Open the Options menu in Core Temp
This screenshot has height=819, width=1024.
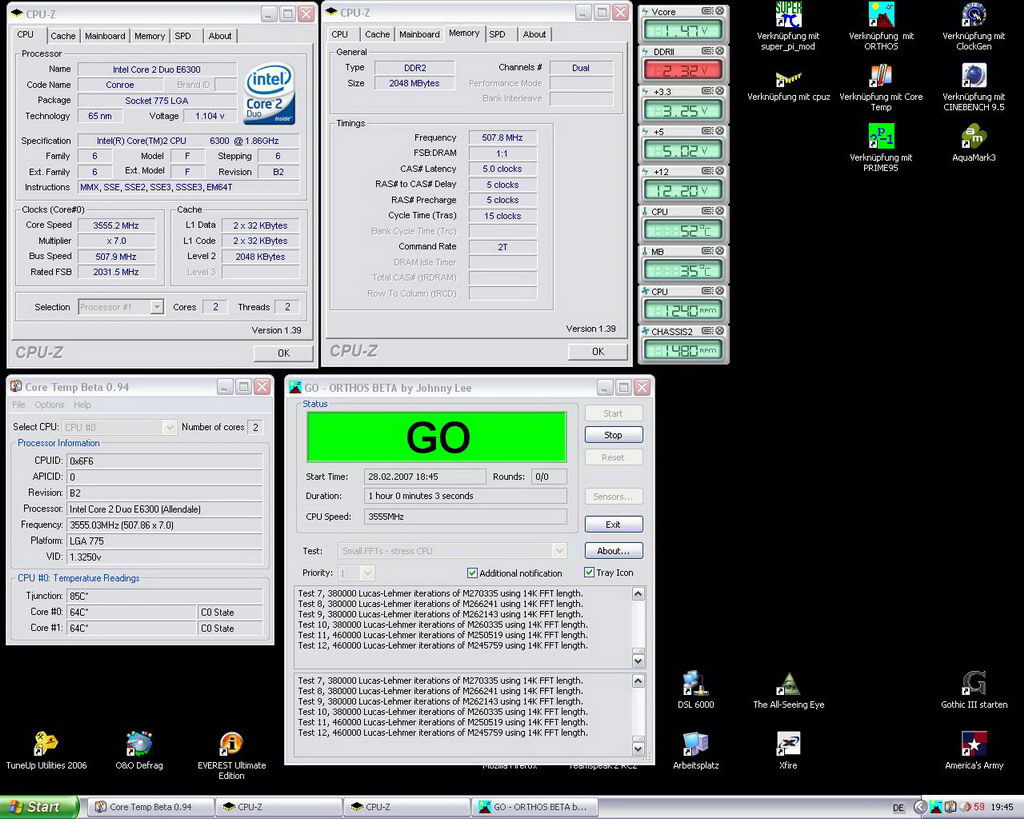(50, 405)
